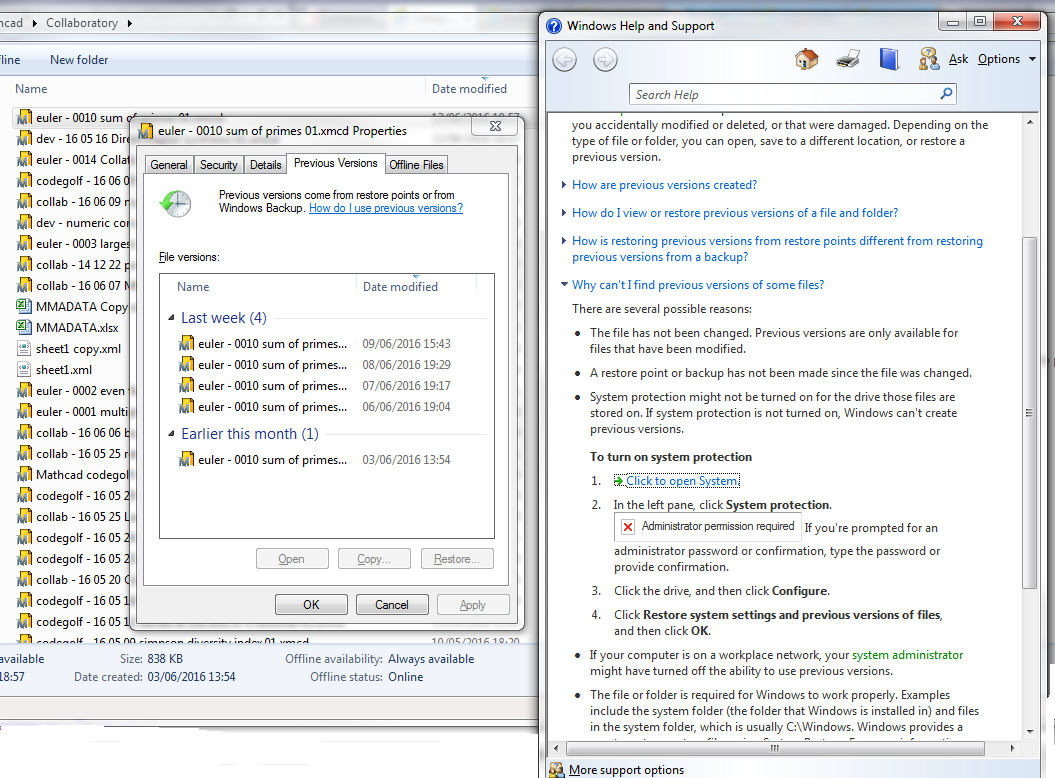Click New folder in Explorer toolbar

(x=79, y=60)
